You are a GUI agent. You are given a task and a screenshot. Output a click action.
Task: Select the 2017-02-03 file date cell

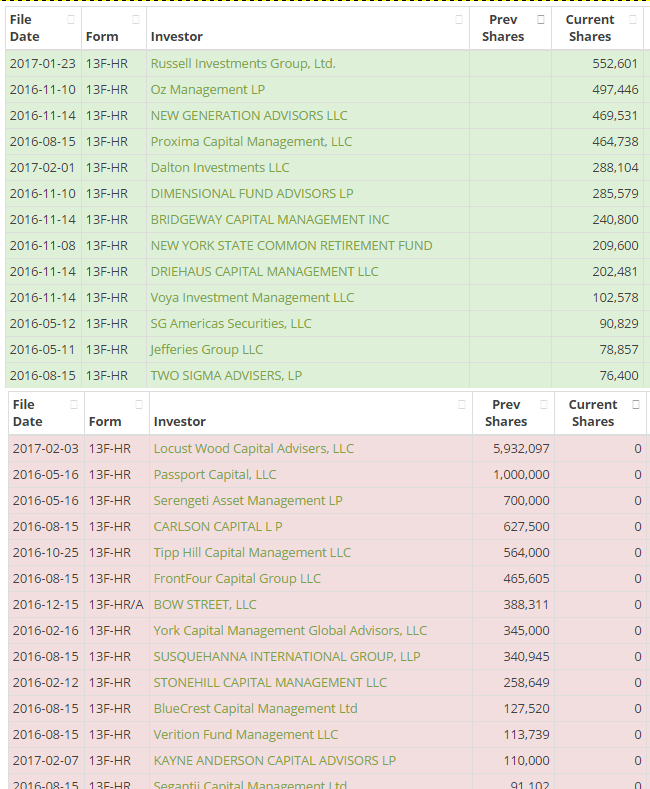pyautogui.click(x=46, y=449)
